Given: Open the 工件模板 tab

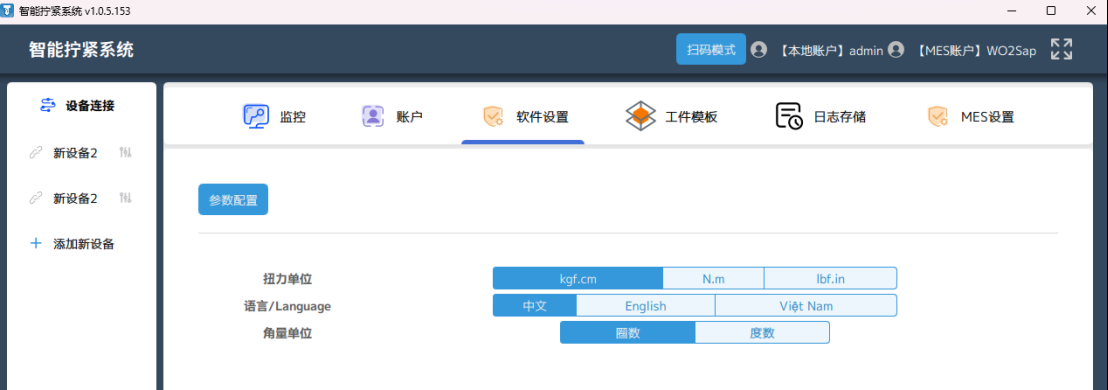Looking at the screenshot, I should tap(672, 117).
